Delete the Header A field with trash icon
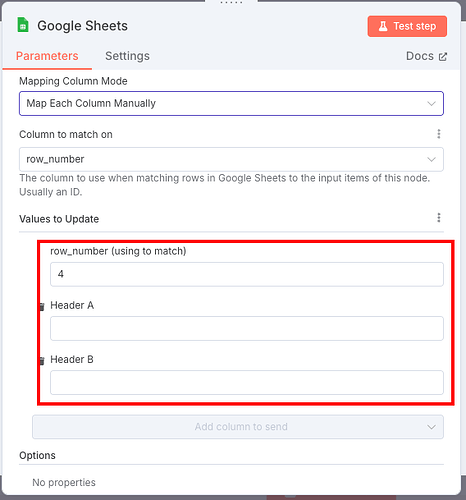This screenshot has width=466, height=500. pos(42,306)
